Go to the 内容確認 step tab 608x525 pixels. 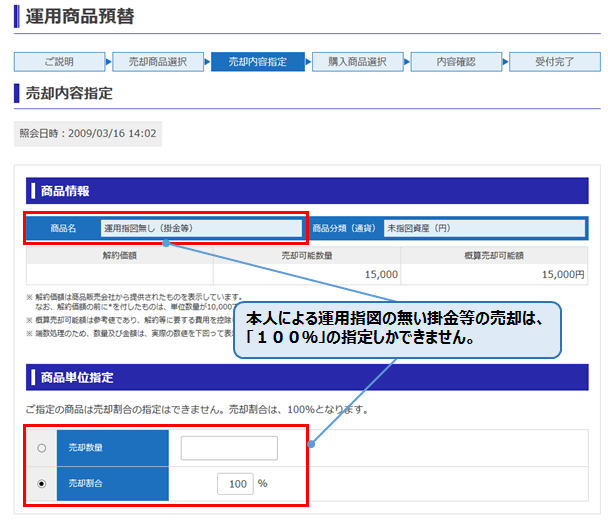pos(456,62)
